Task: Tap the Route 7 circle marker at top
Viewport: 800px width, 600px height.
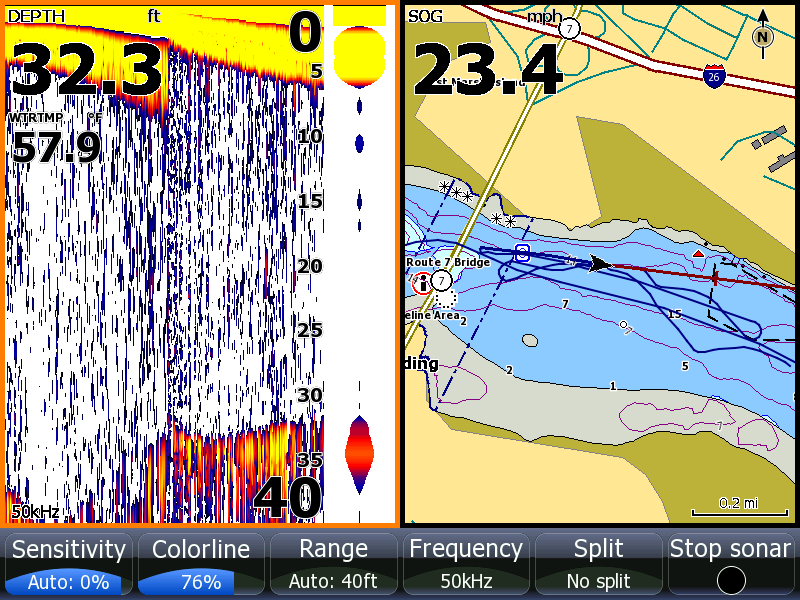Action: (569, 28)
